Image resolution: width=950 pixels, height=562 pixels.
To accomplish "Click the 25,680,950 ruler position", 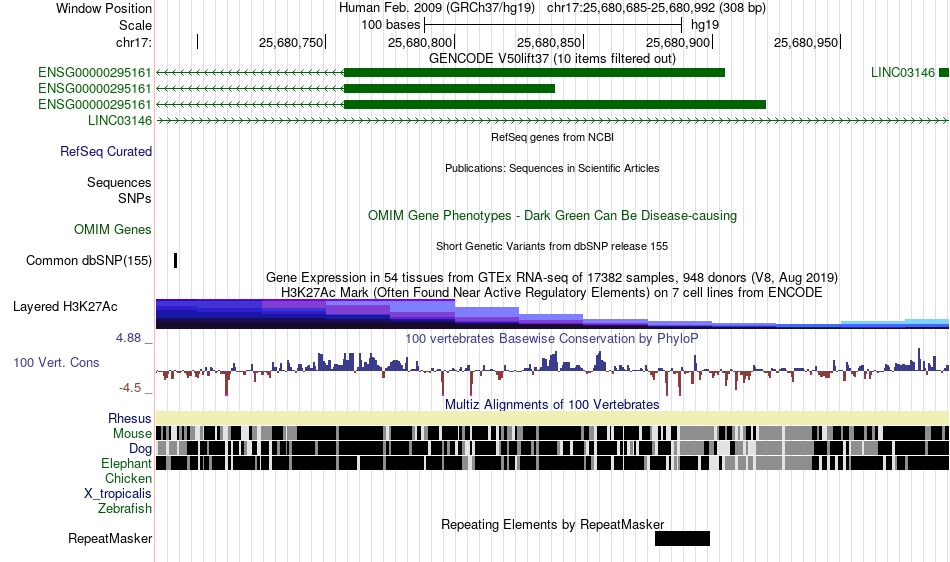I will (806, 42).
